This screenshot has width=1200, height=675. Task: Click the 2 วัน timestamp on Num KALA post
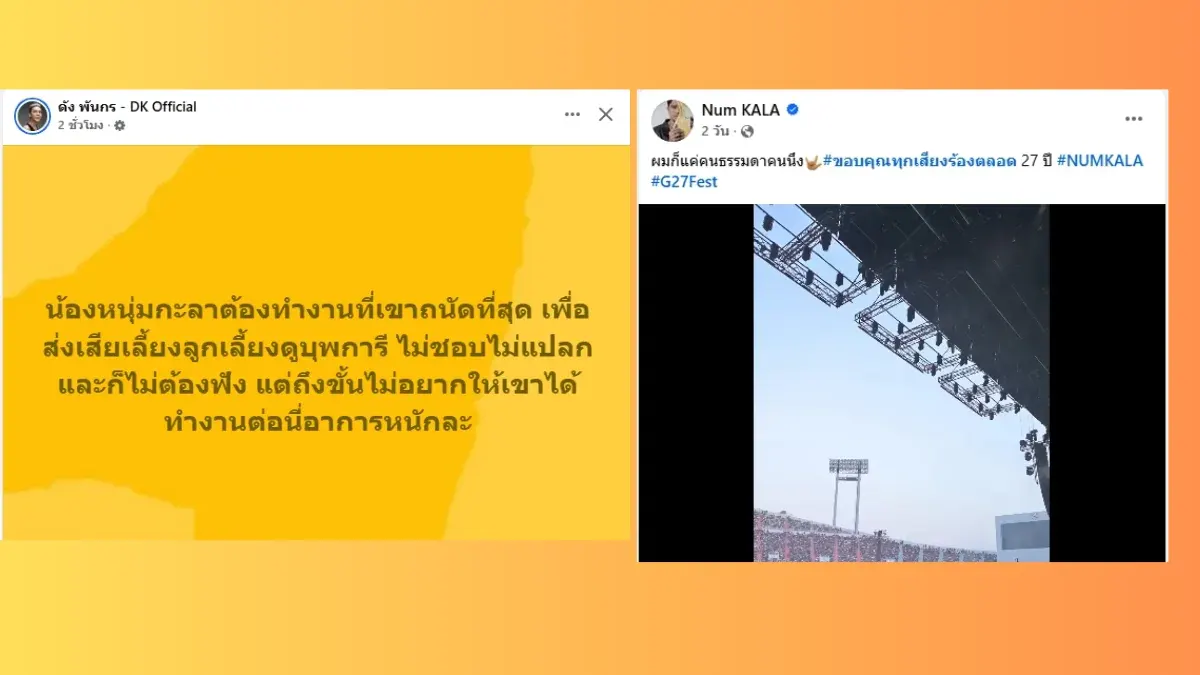(x=718, y=131)
